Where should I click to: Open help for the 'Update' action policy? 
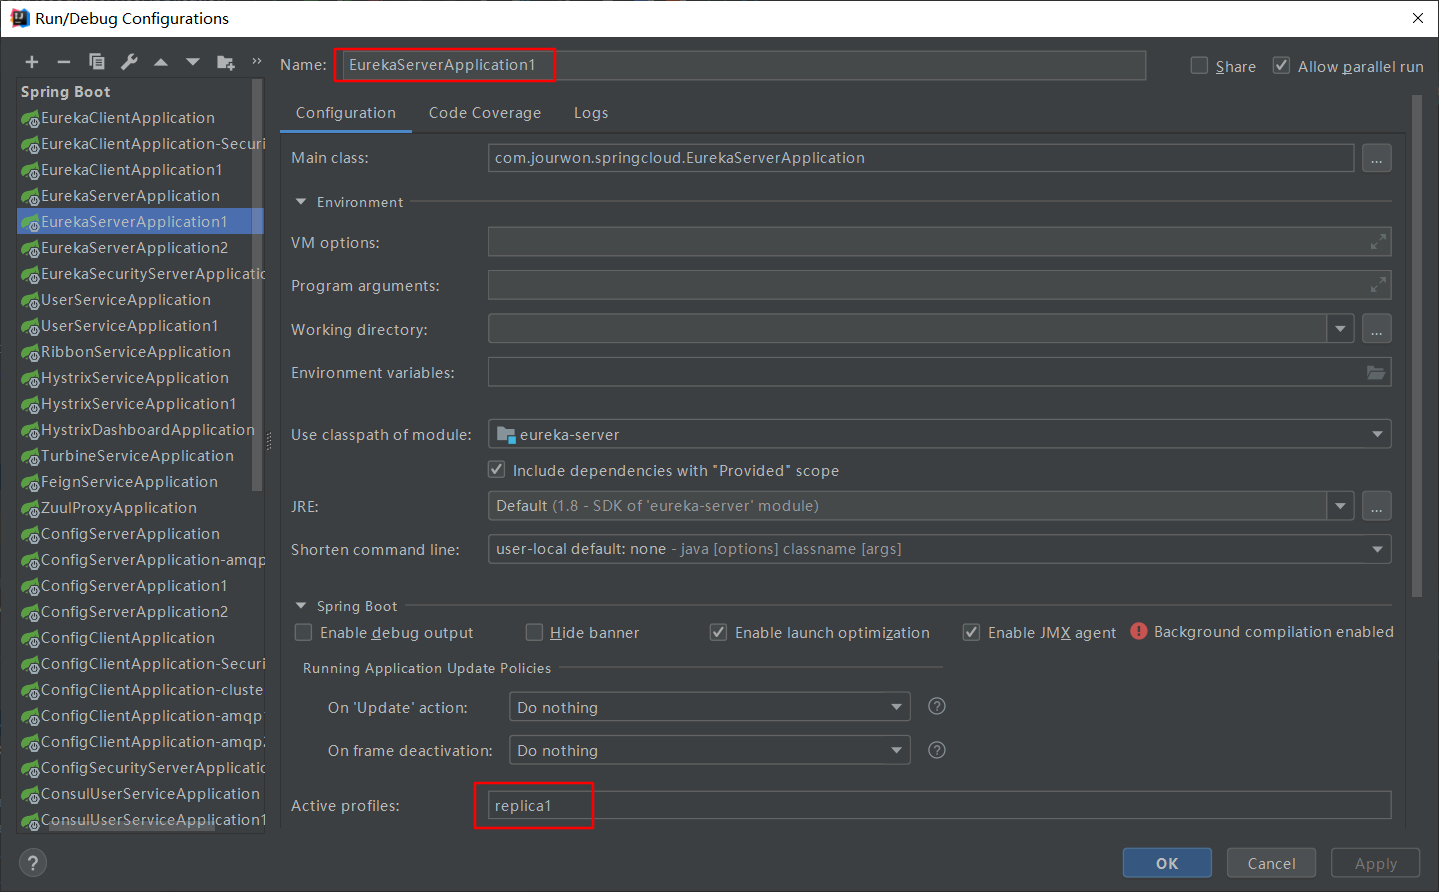tap(937, 706)
